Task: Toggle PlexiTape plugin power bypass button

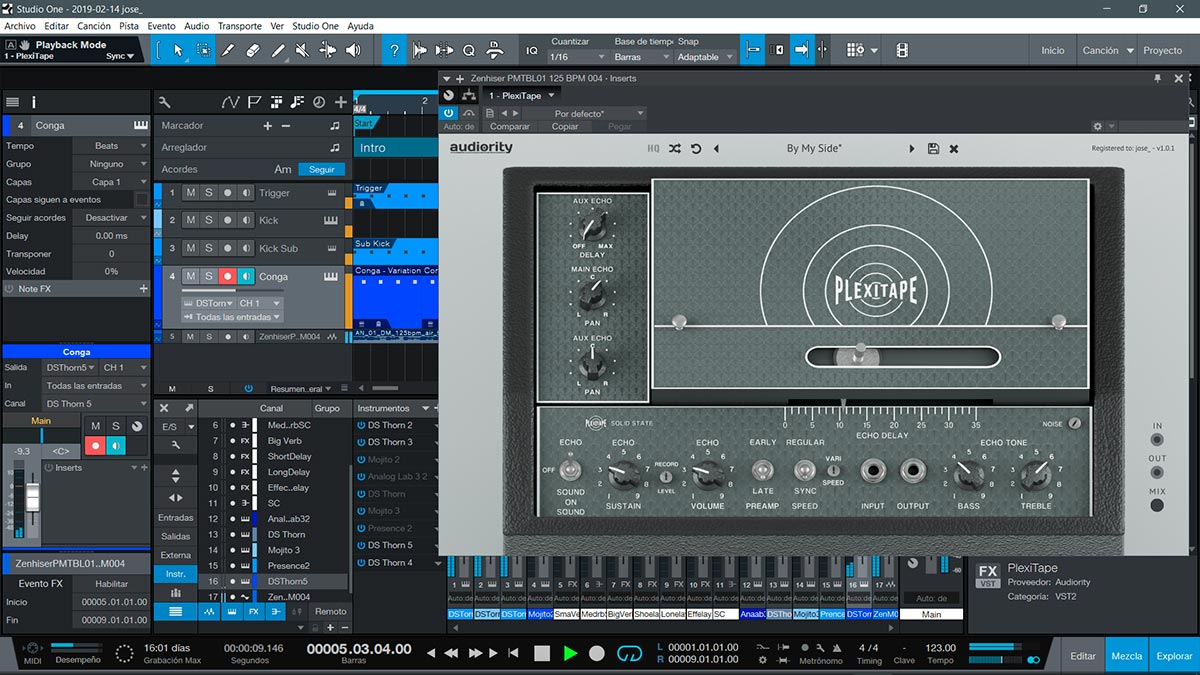Action: pos(449,113)
